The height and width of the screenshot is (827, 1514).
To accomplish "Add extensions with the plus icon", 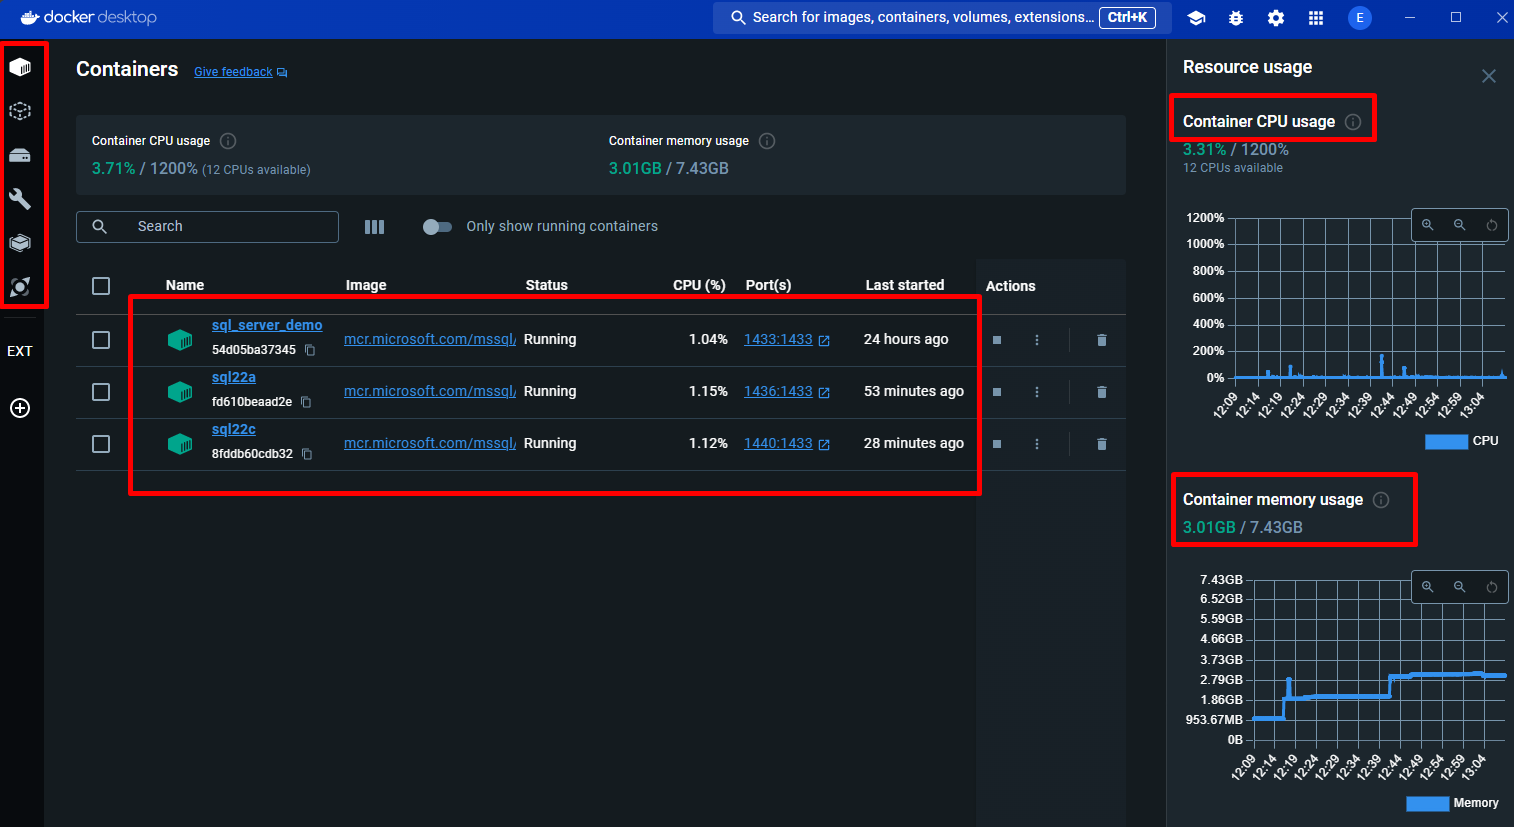I will click(20, 408).
